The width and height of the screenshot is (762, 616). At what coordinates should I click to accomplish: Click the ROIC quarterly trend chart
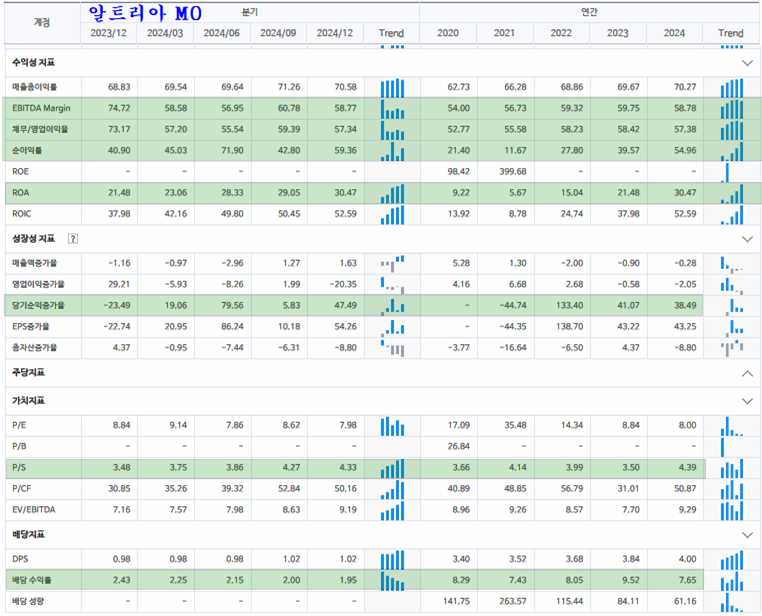point(392,215)
